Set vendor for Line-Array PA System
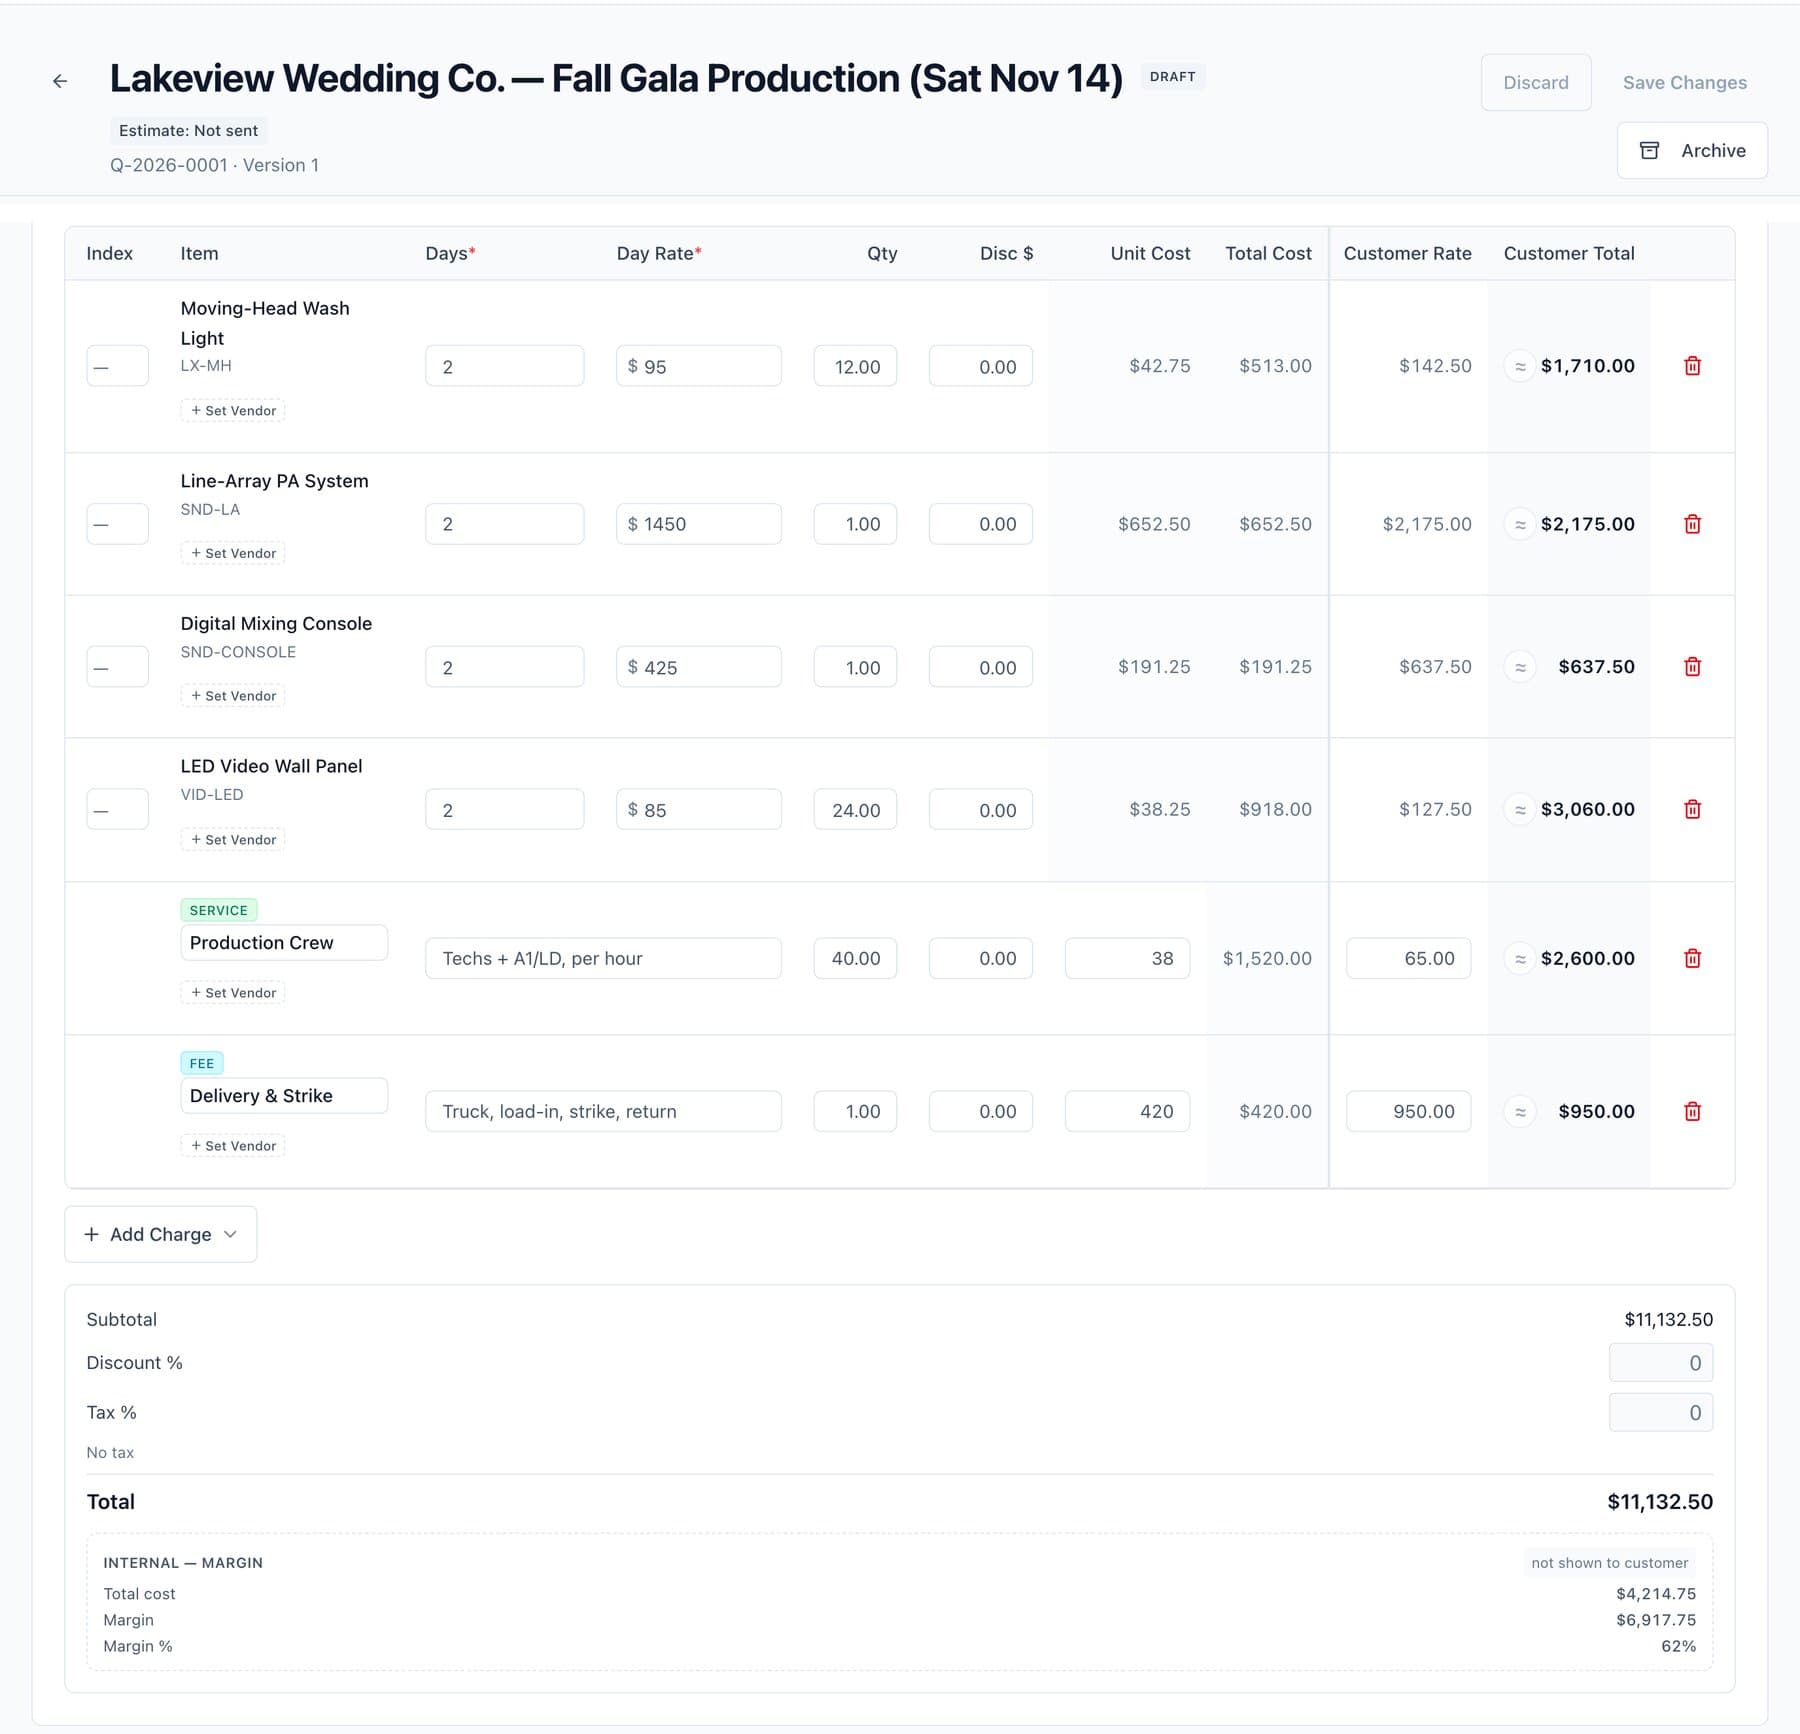Viewport: 1800px width, 1734px height. 233,553
